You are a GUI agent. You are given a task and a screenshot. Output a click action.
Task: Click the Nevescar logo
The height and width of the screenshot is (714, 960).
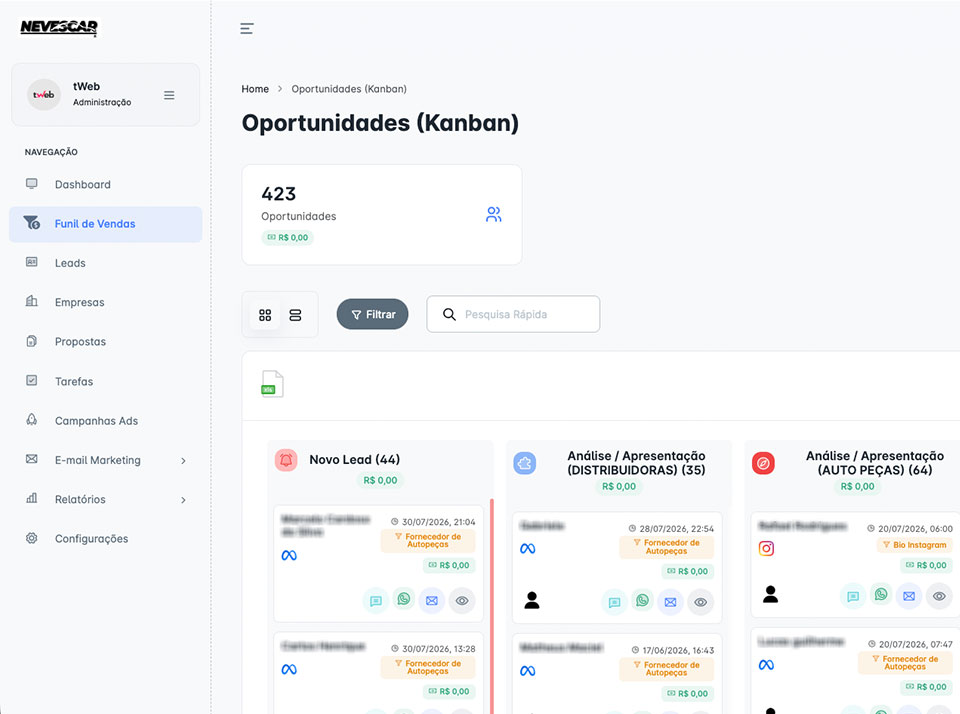pos(59,28)
